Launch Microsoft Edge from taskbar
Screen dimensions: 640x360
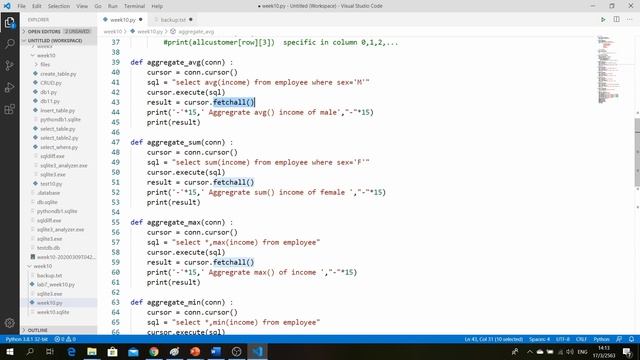[71, 351]
